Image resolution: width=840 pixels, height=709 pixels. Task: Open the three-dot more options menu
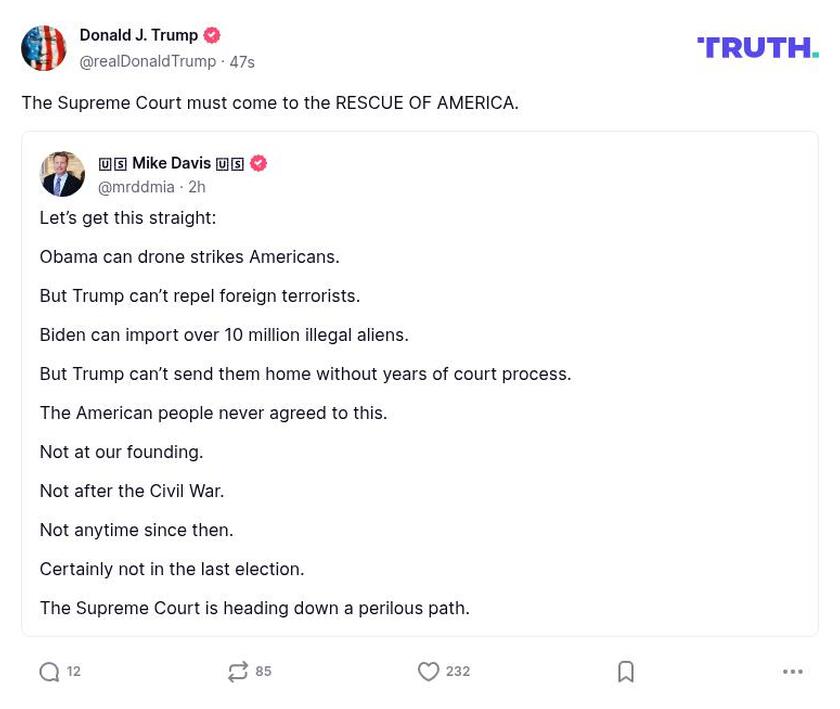pyautogui.click(x=792, y=671)
